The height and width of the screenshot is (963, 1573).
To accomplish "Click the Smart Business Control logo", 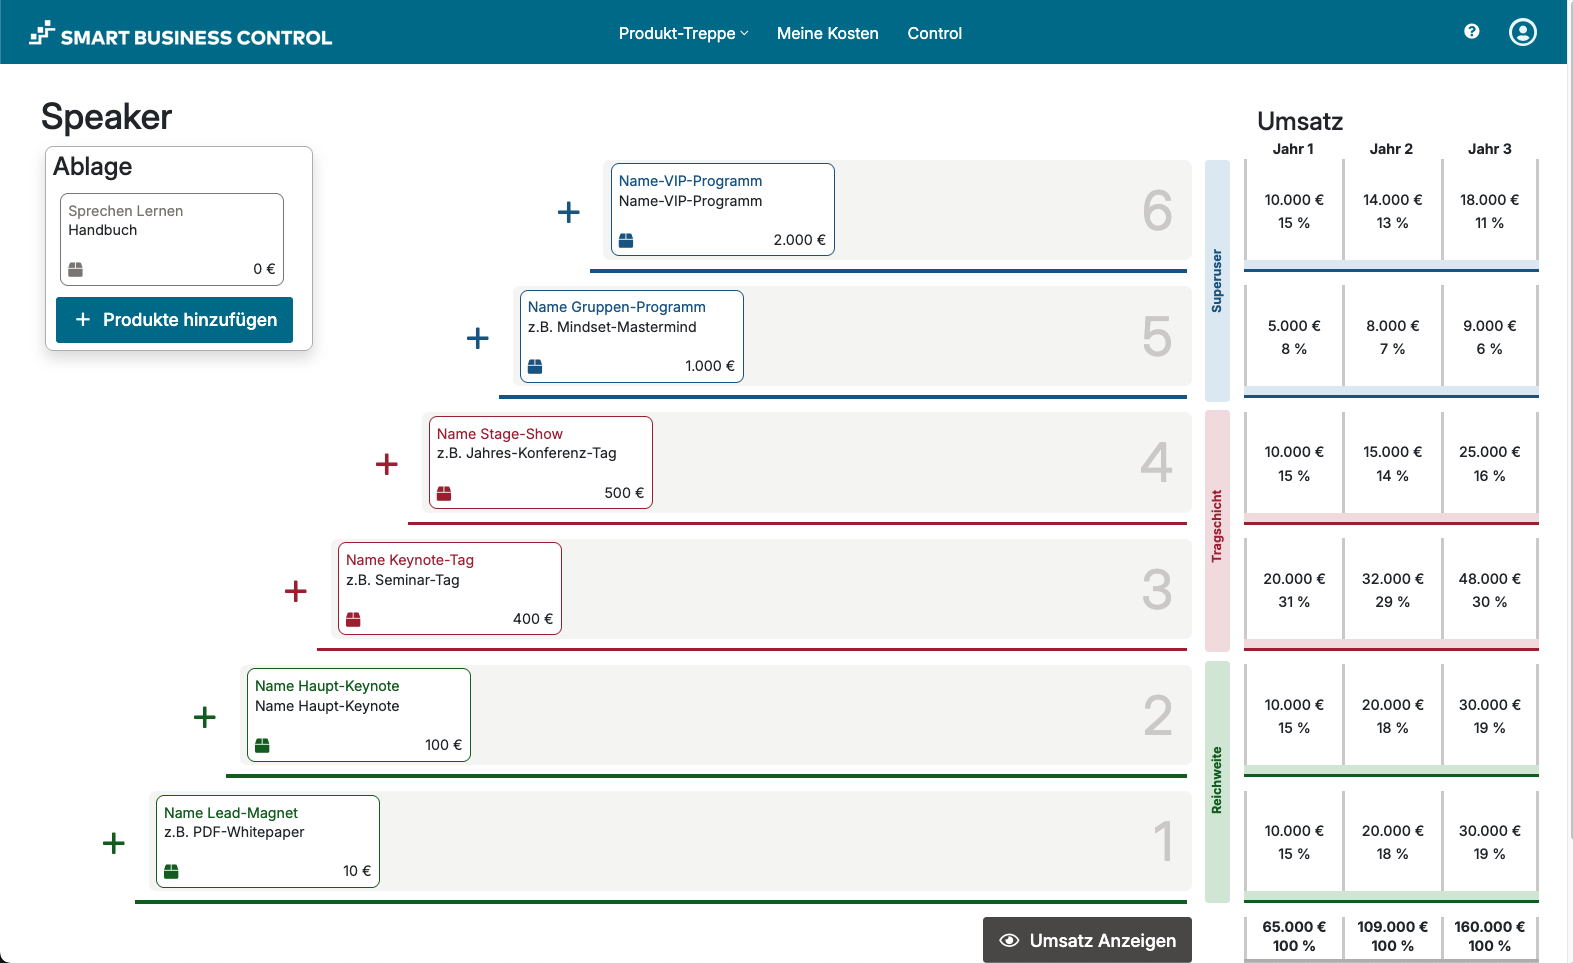I will click(x=181, y=35).
